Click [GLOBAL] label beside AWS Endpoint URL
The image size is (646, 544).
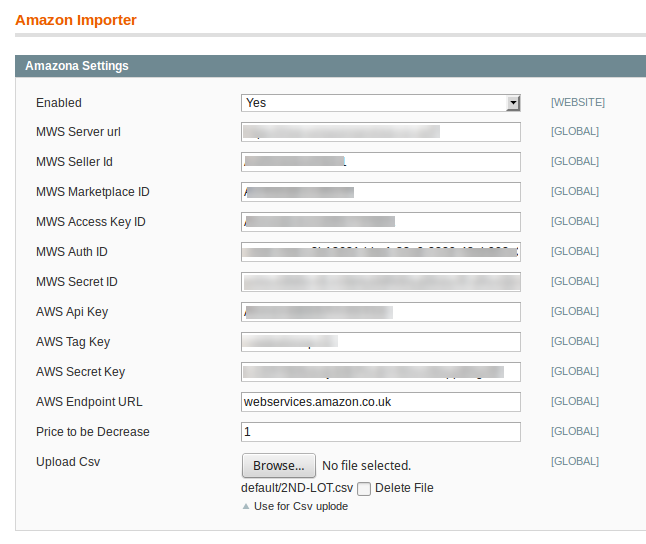[575, 401]
